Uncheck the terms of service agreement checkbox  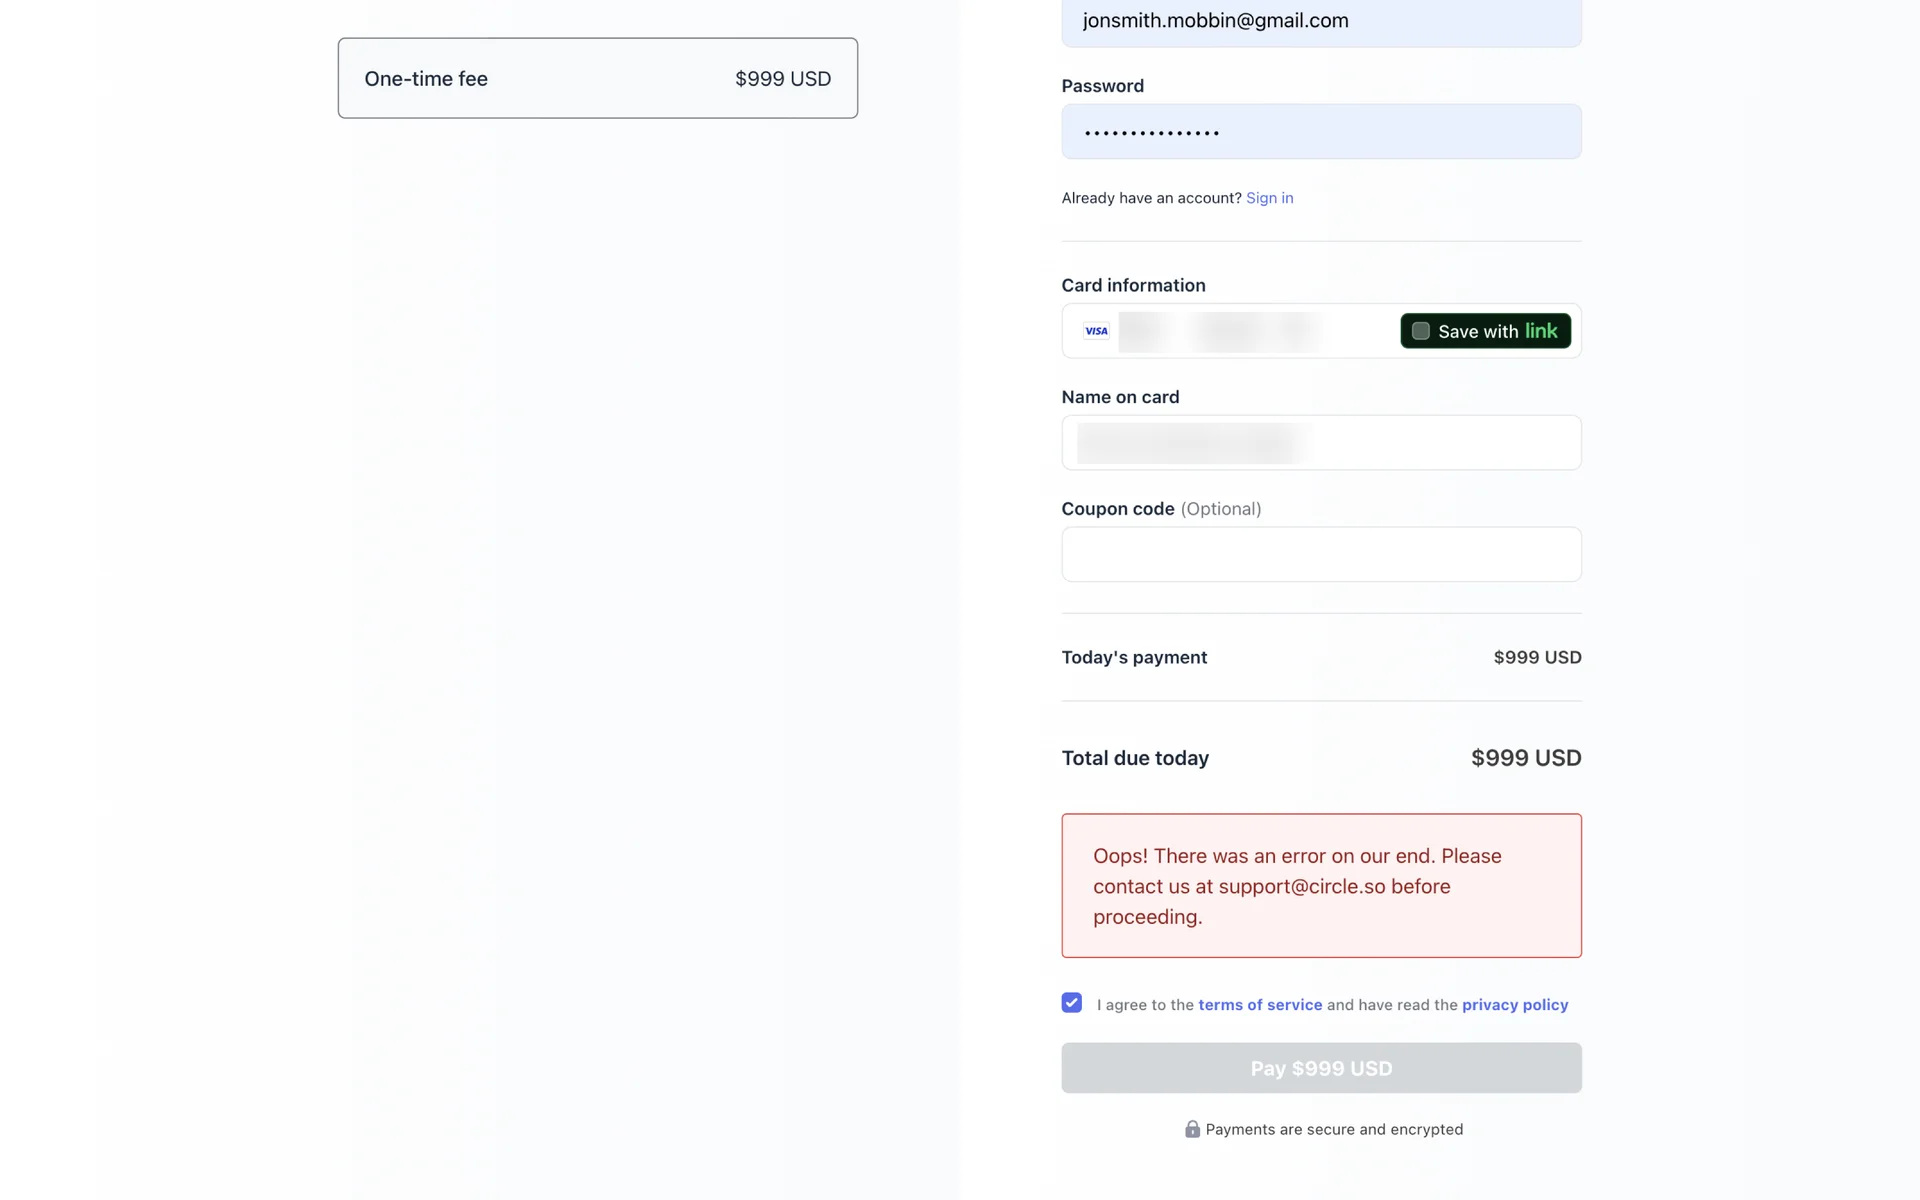pyautogui.click(x=1072, y=1003)
